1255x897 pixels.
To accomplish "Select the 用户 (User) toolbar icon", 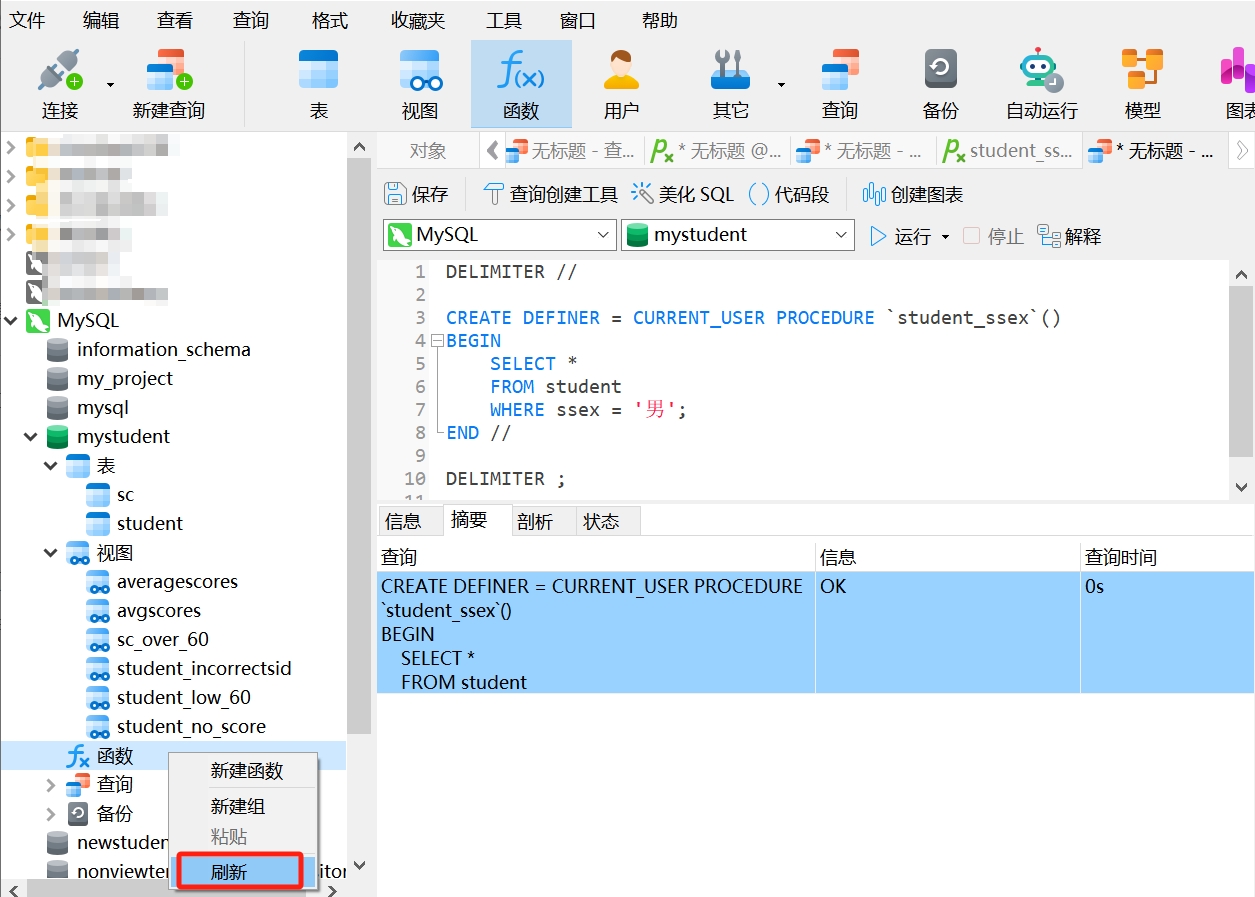I will [621, 84].
